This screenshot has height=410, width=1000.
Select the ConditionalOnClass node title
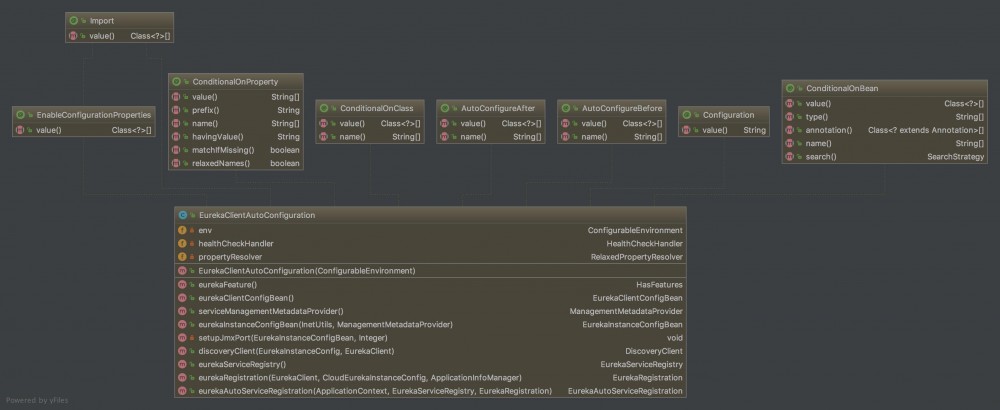(376, 109)
